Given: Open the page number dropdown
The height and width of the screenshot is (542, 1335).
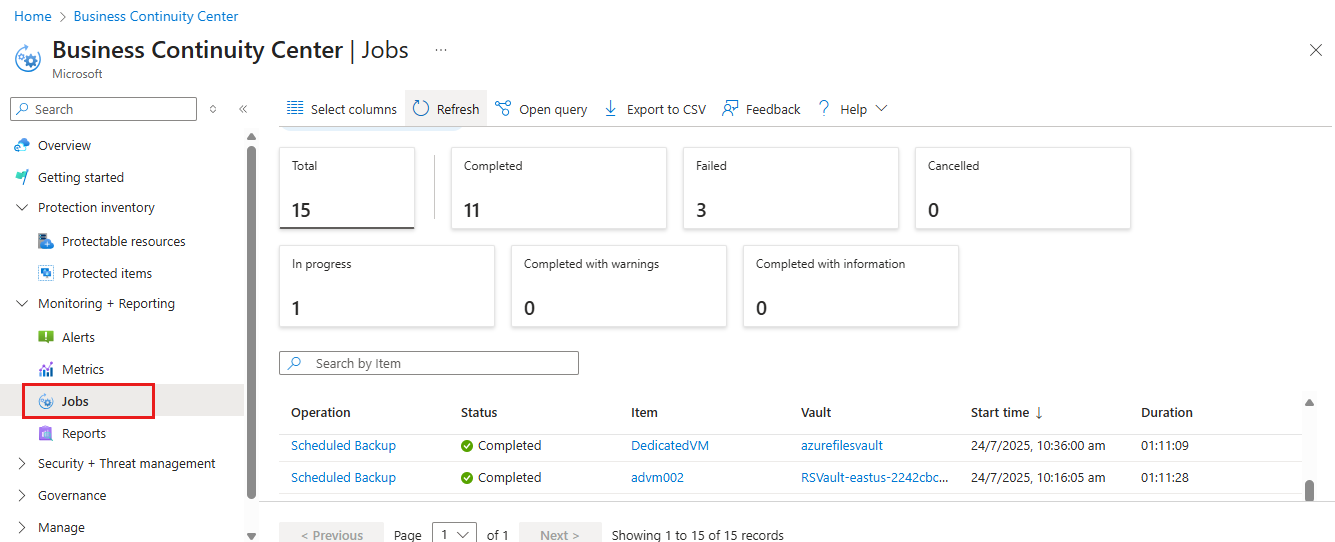Looking at the screenshot, I should (454, 533).
